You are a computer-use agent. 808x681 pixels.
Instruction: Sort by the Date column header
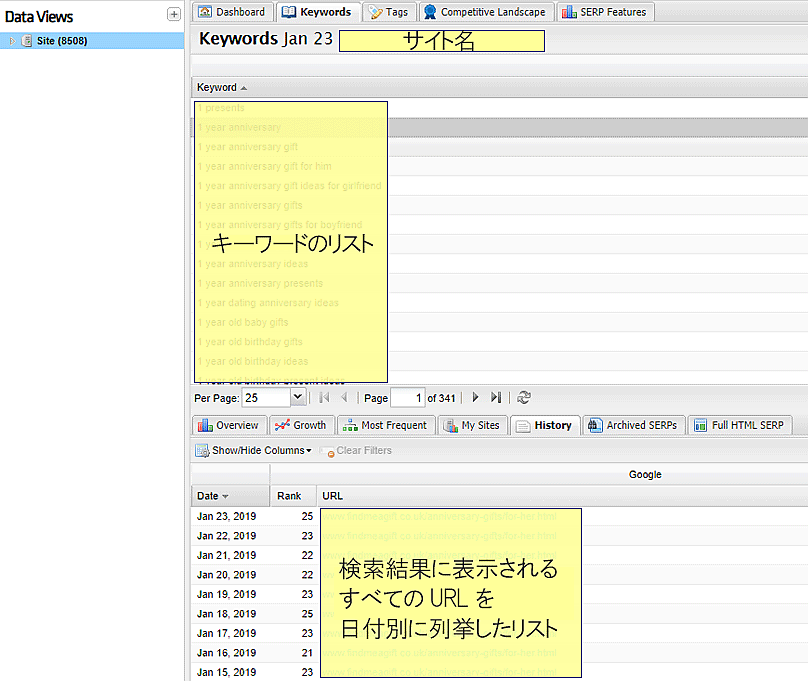(208, 496)
